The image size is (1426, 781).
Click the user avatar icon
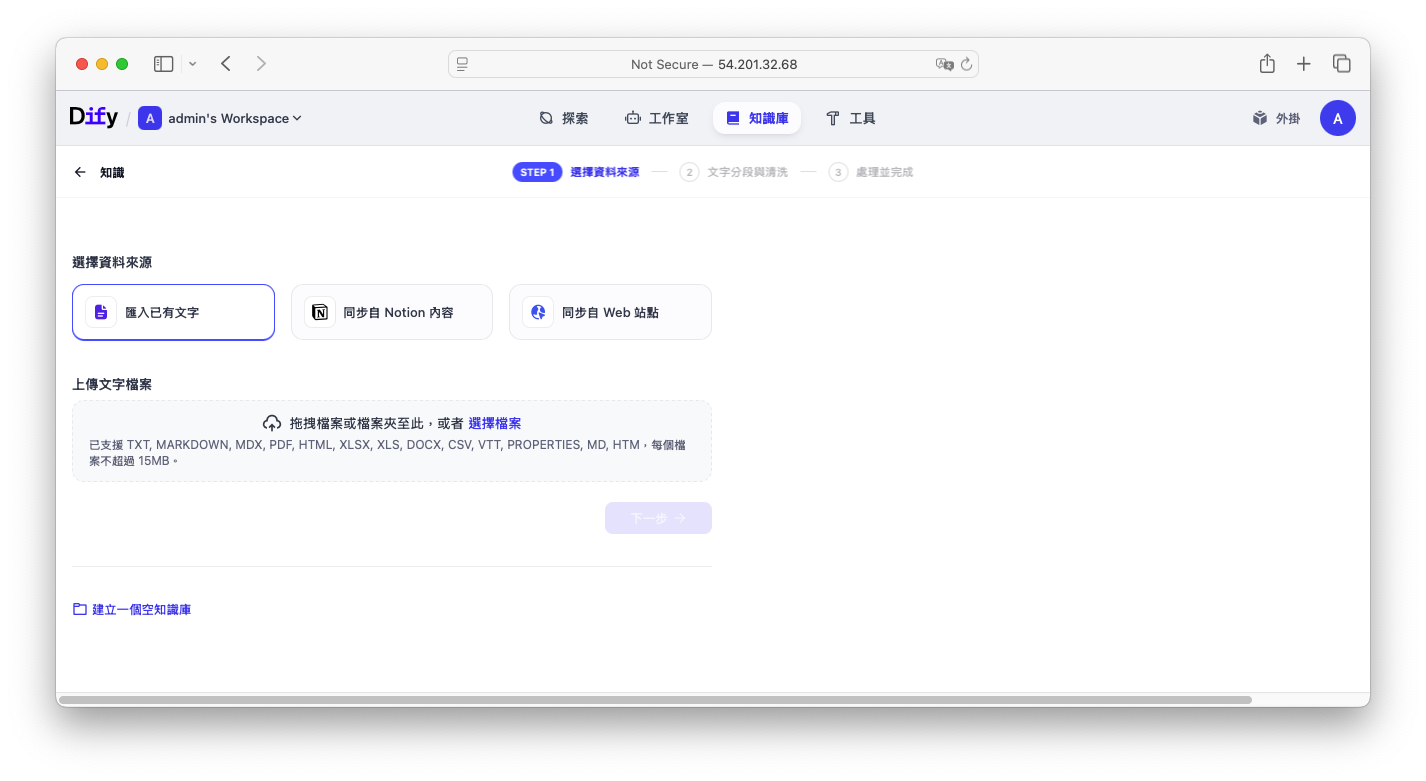click(1337, 118)
